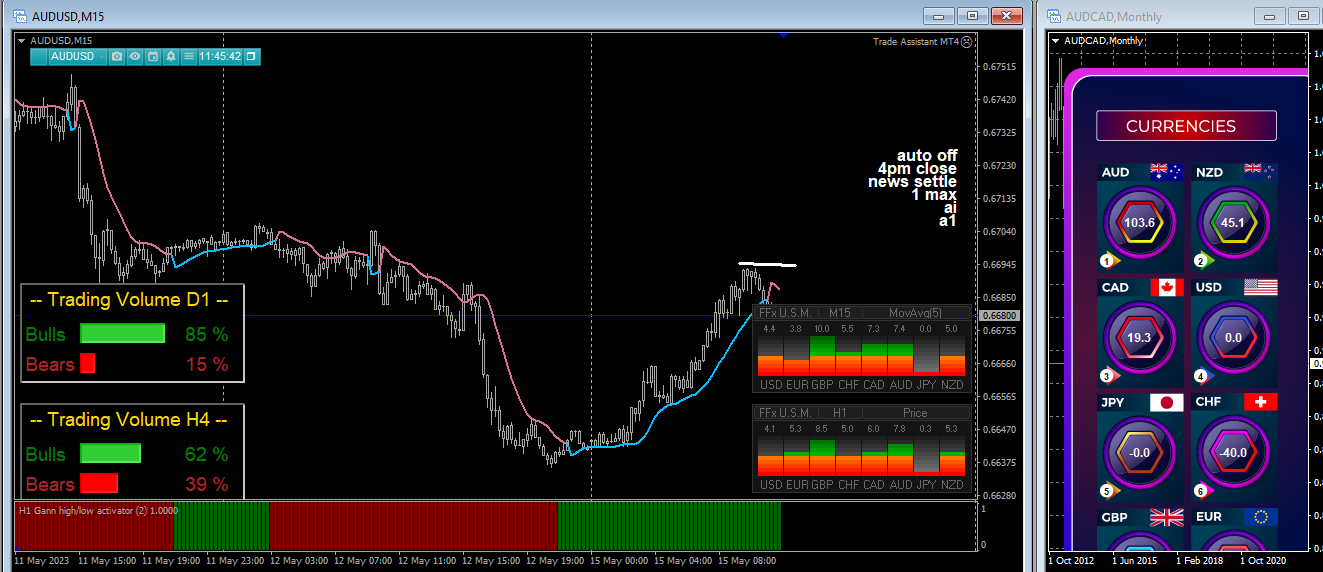This screenshot has height=572, width=1323.
Task: Click the USD 0.0 currency gauge
Action: click(1234, 338)
